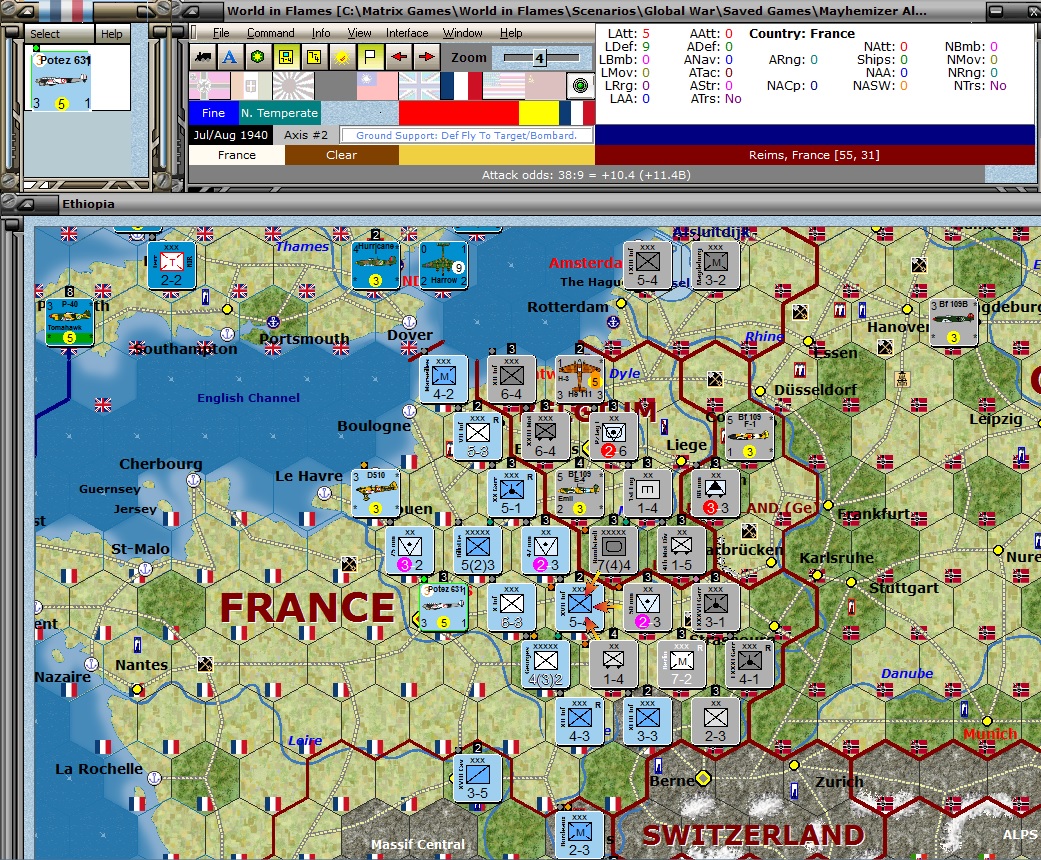
Task: Select the 7(4)4 German HQ armor counter
Action: point(613,549)
